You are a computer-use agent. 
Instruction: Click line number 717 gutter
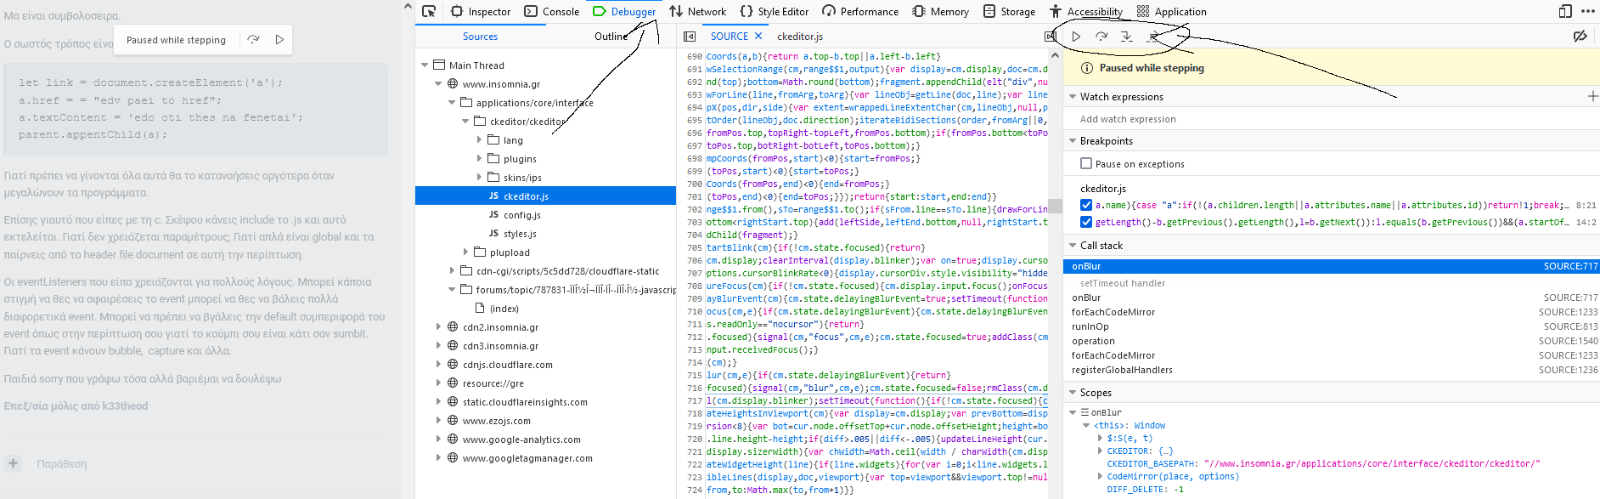693,400
